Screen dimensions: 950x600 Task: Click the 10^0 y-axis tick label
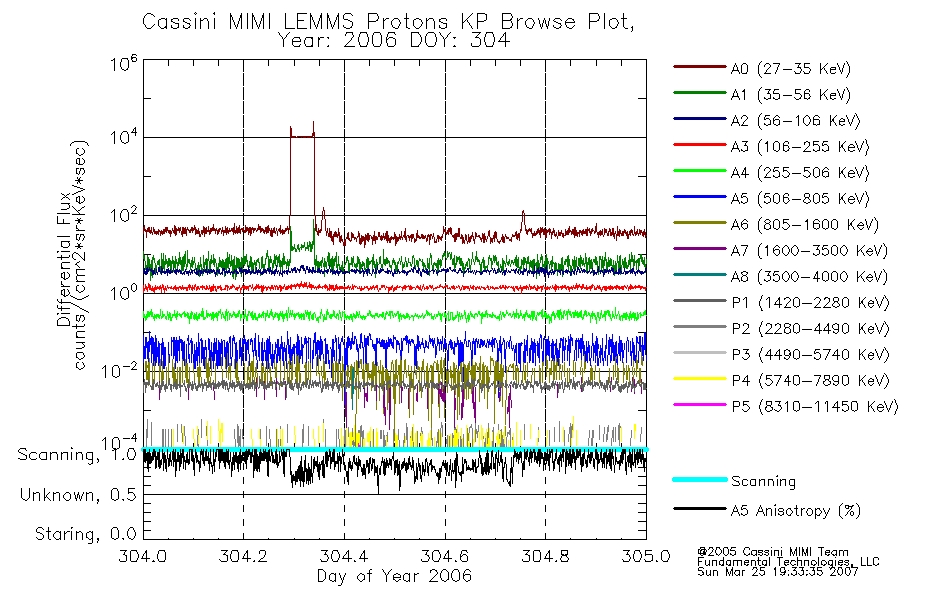(124, 292)
